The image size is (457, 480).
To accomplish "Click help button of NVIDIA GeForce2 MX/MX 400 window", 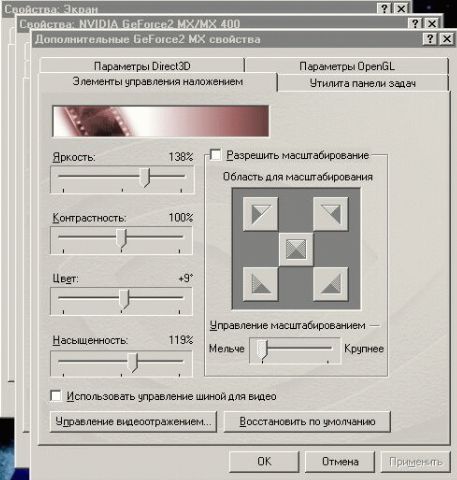I will coord(415,23).
